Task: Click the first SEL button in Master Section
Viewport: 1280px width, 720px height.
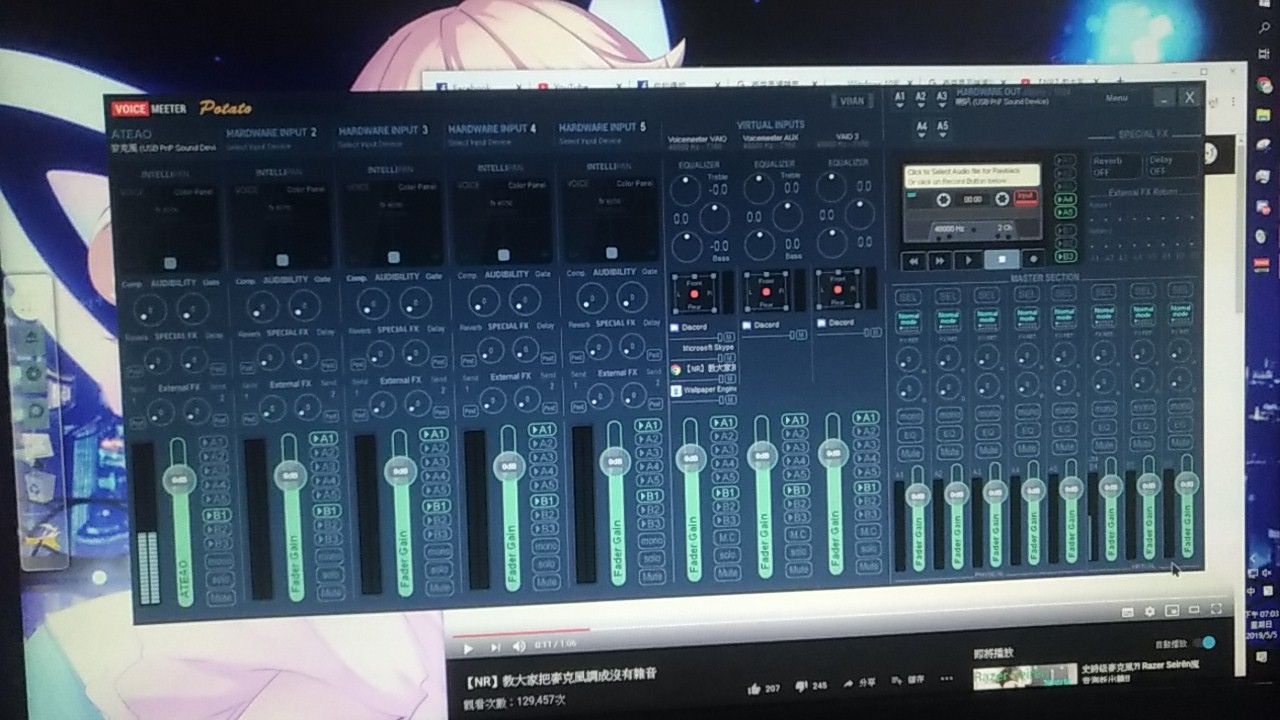Action: click(908, 297)
